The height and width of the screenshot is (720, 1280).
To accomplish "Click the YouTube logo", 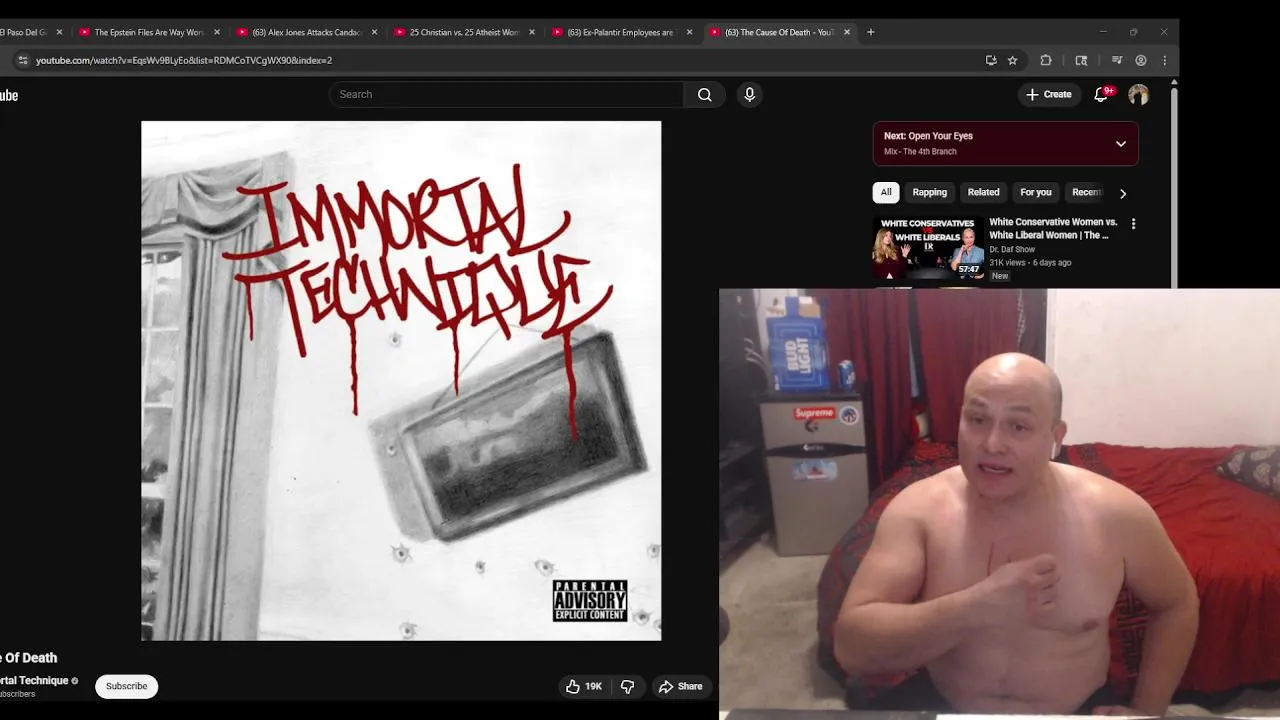I will click(9, 95).
